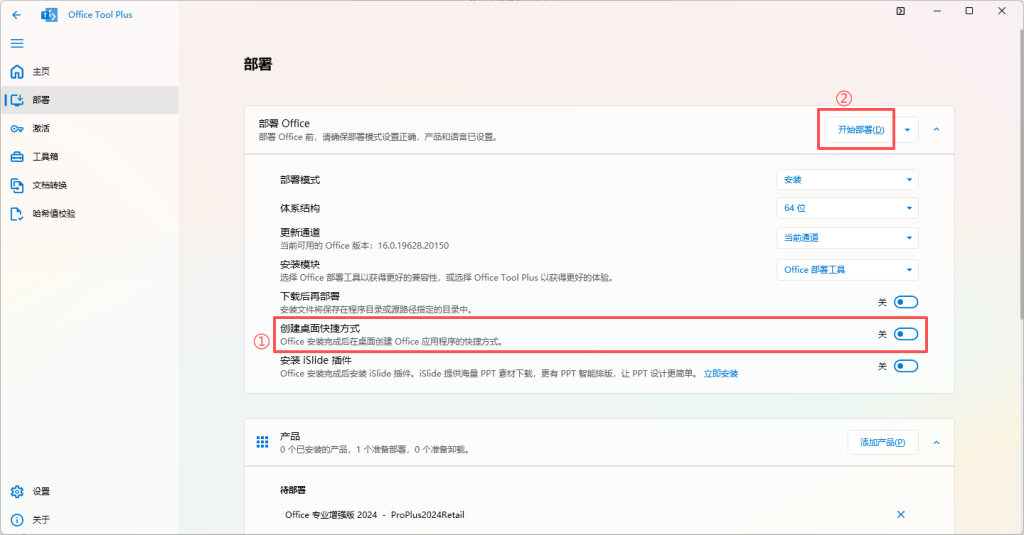Open the 主页 home page
The height and width of the screenshot is (535, 1024).
click(x=40, y=72)
